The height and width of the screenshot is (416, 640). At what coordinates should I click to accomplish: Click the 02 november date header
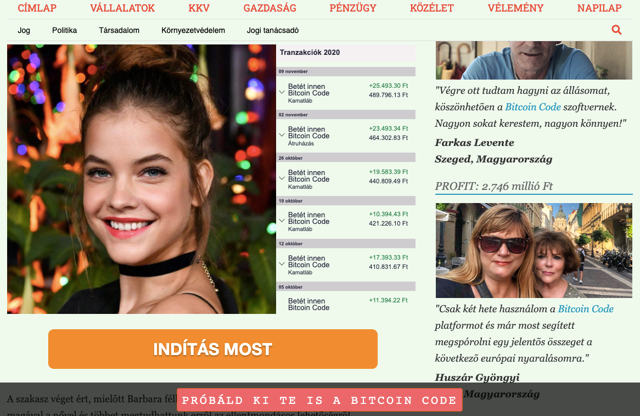click(346, 115)
